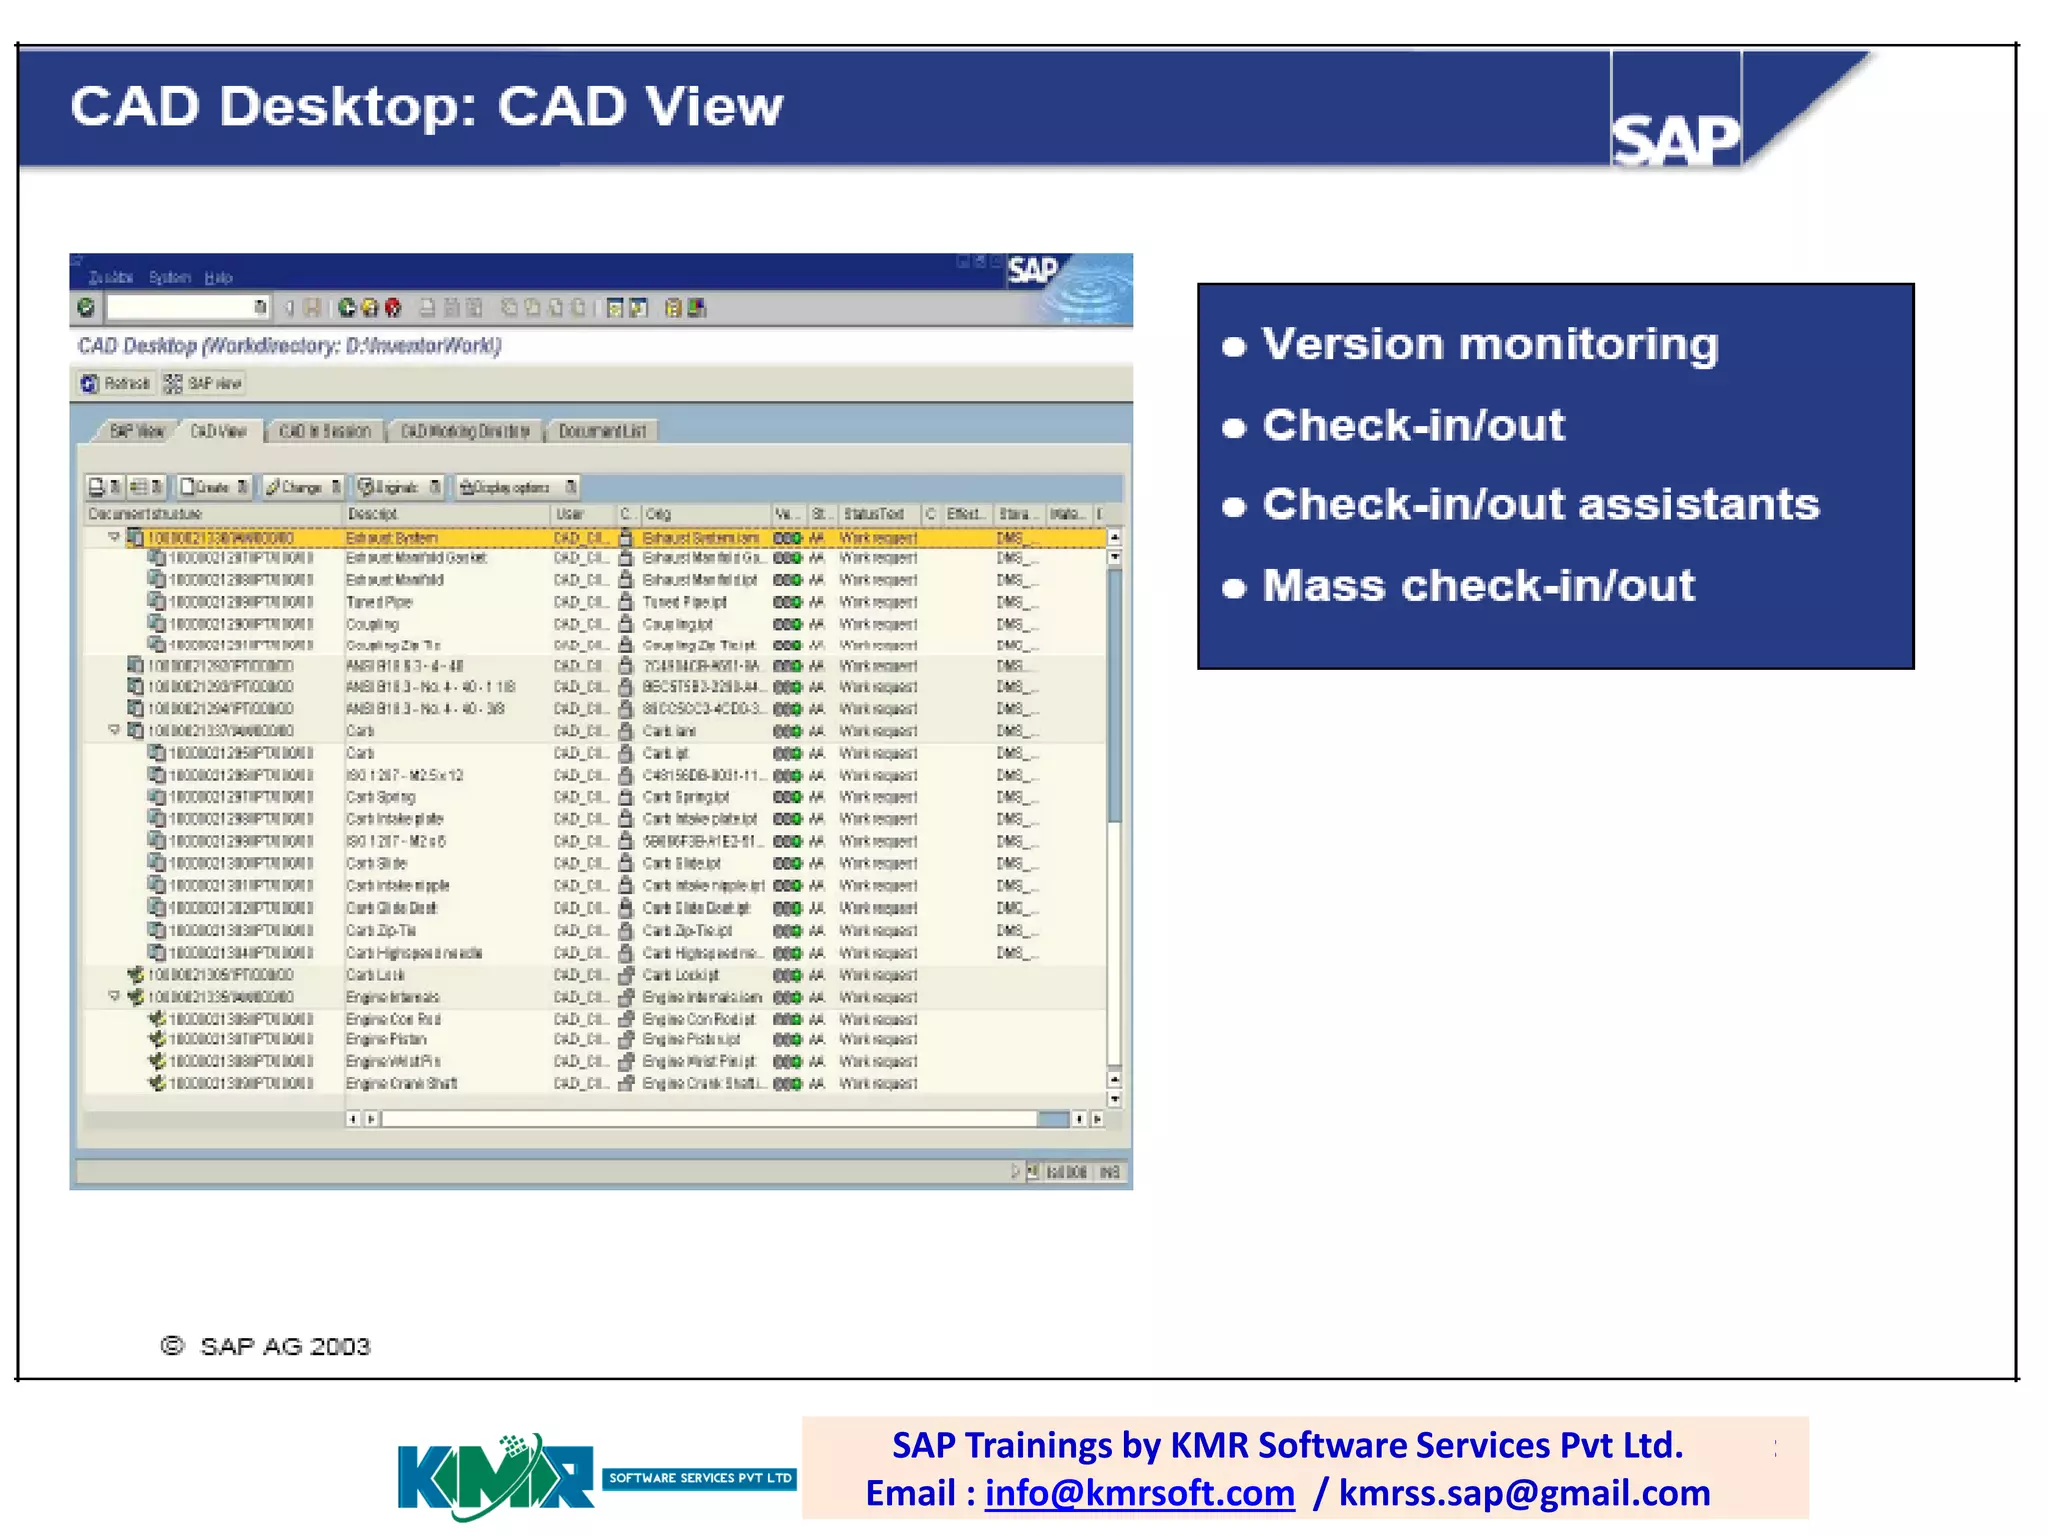
Task: Click the green icon of Engine Internals node
Action: click(x=135, y=996)
